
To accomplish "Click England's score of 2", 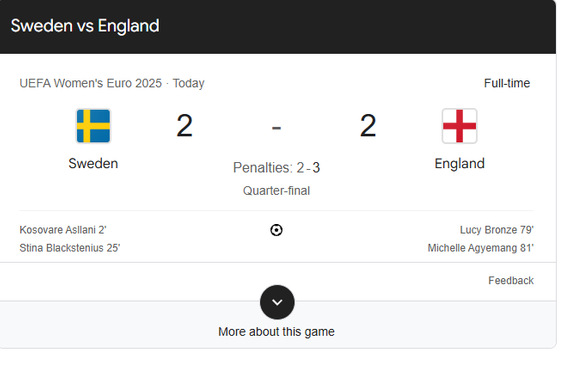I will point(368,126).
